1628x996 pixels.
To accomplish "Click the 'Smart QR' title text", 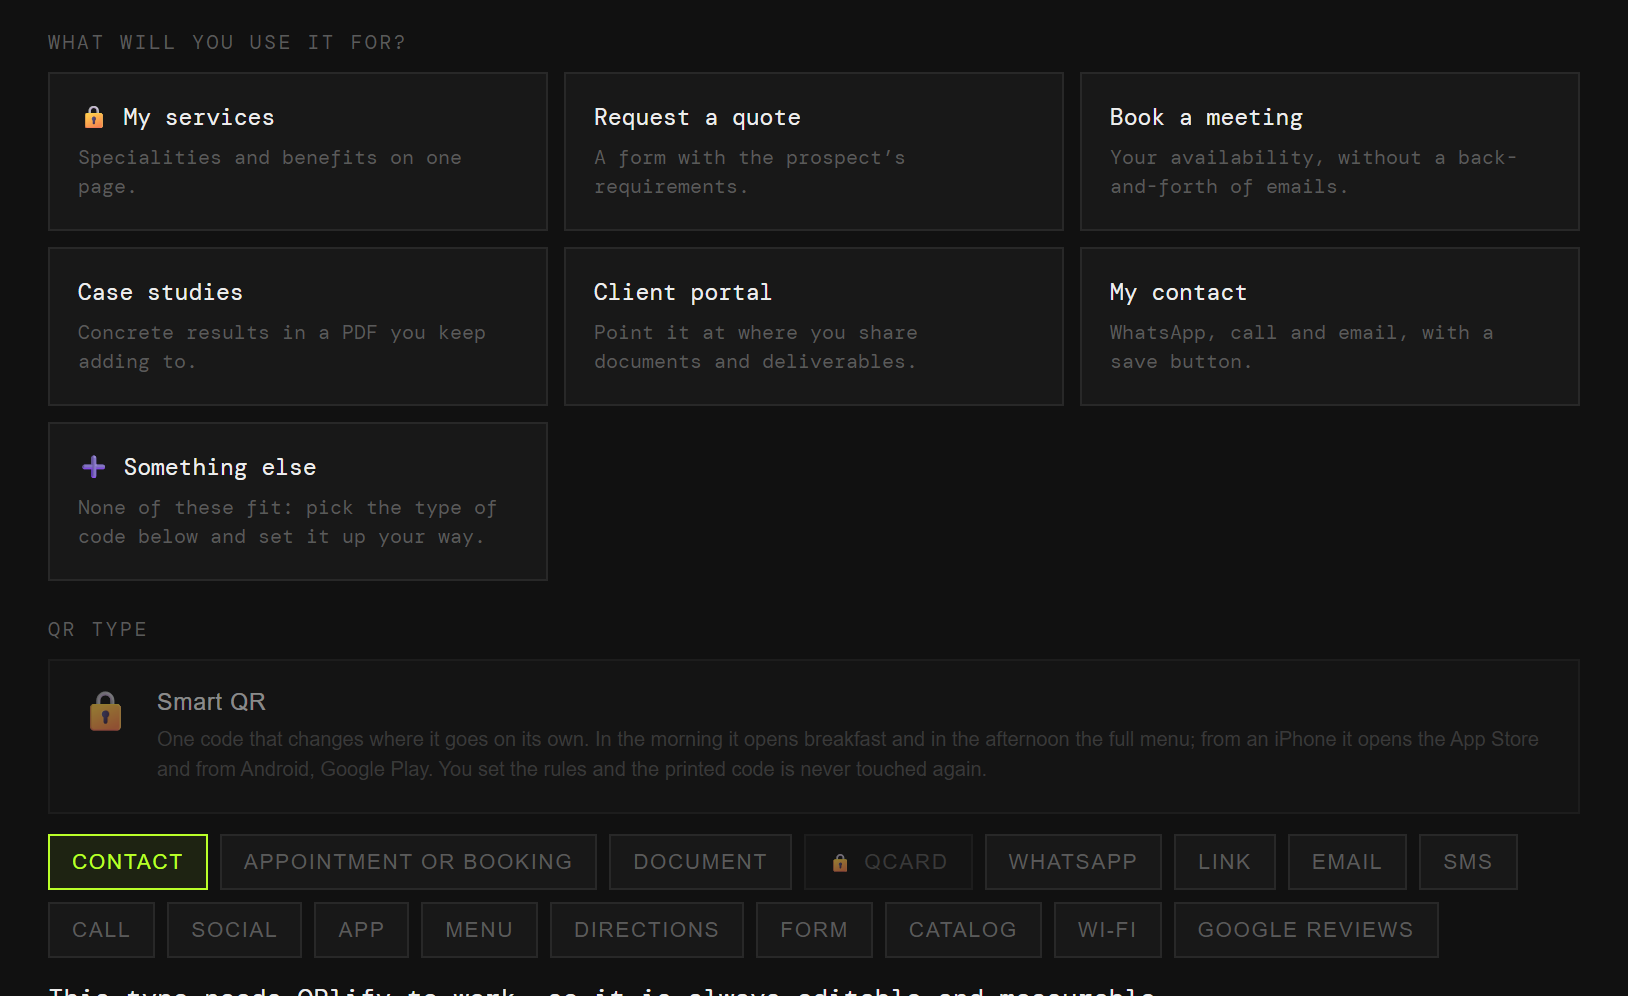I will pyautogui.click(x=211, y=702).
